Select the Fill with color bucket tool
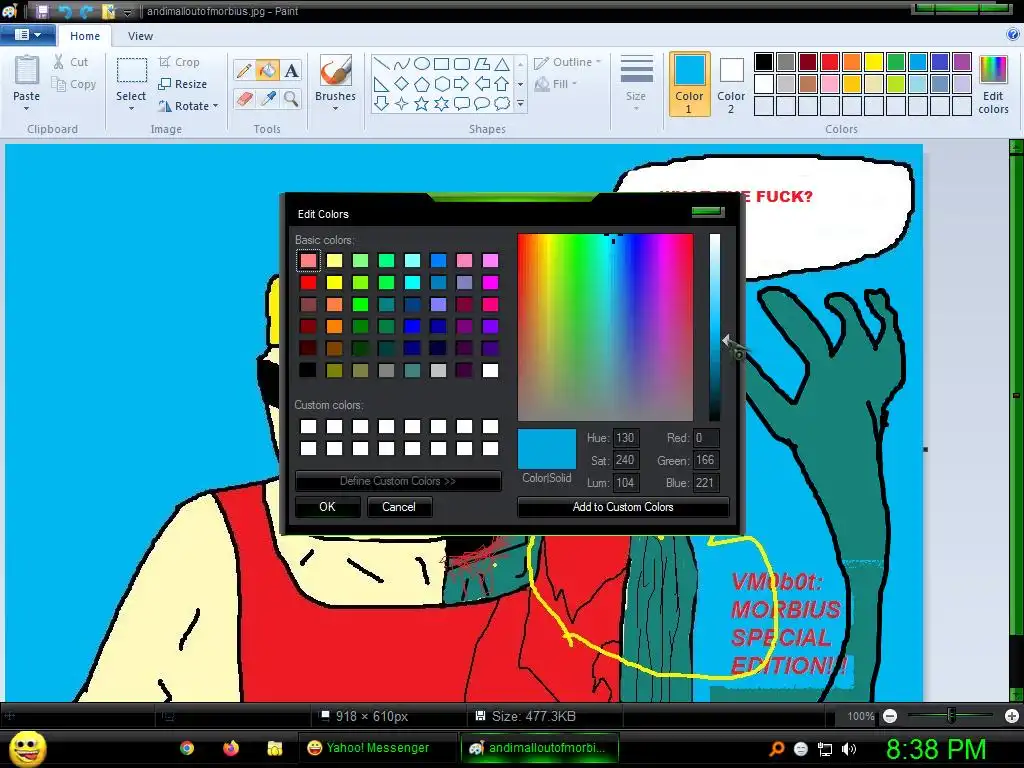This screenshot has height=768, width=1024. pyautogui.click(x=268, y=70)
